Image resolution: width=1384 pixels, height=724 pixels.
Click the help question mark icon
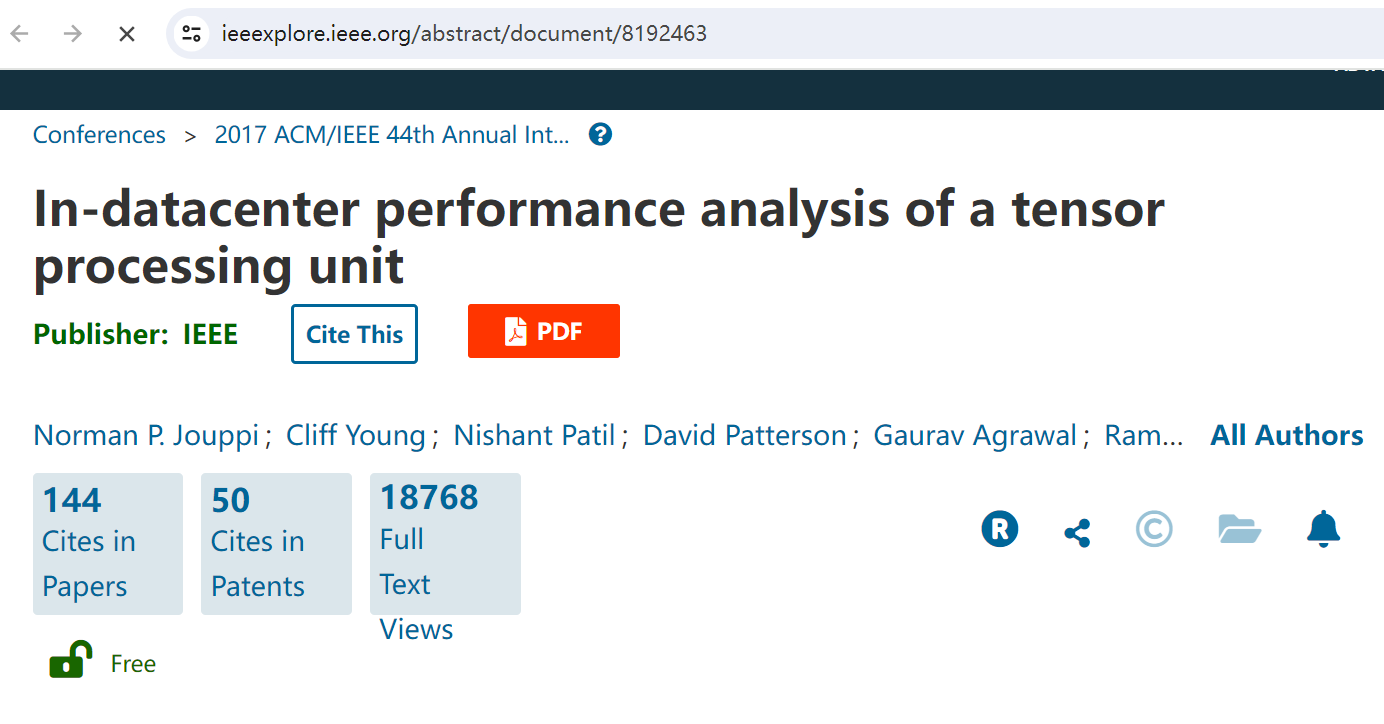click(600, 134)
